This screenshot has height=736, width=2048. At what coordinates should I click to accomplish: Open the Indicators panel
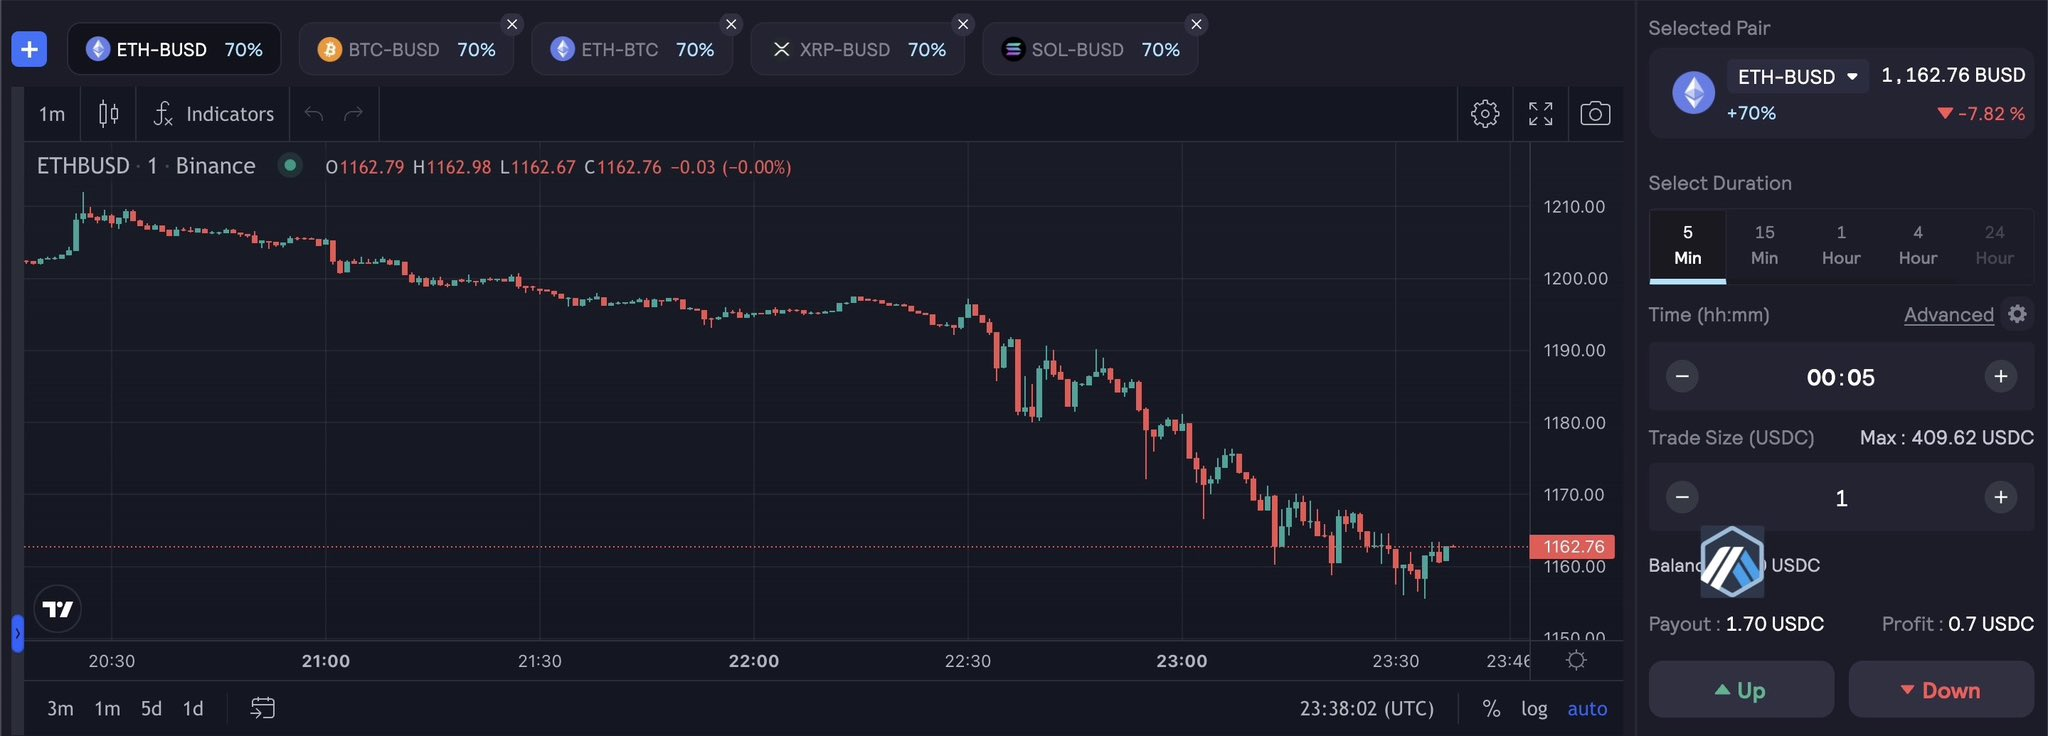click(x=213, y=113)
